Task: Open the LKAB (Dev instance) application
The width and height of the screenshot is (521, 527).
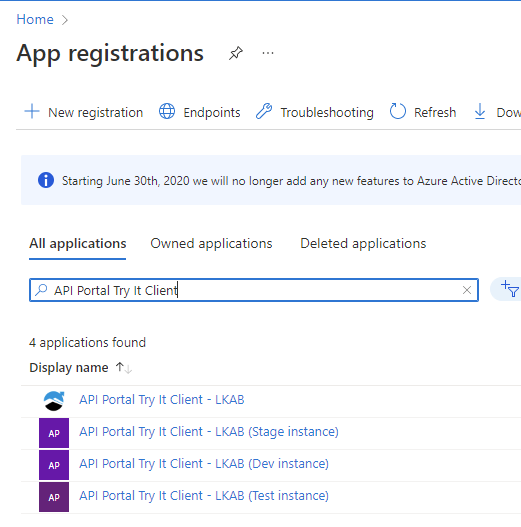Action: (204, 463)
